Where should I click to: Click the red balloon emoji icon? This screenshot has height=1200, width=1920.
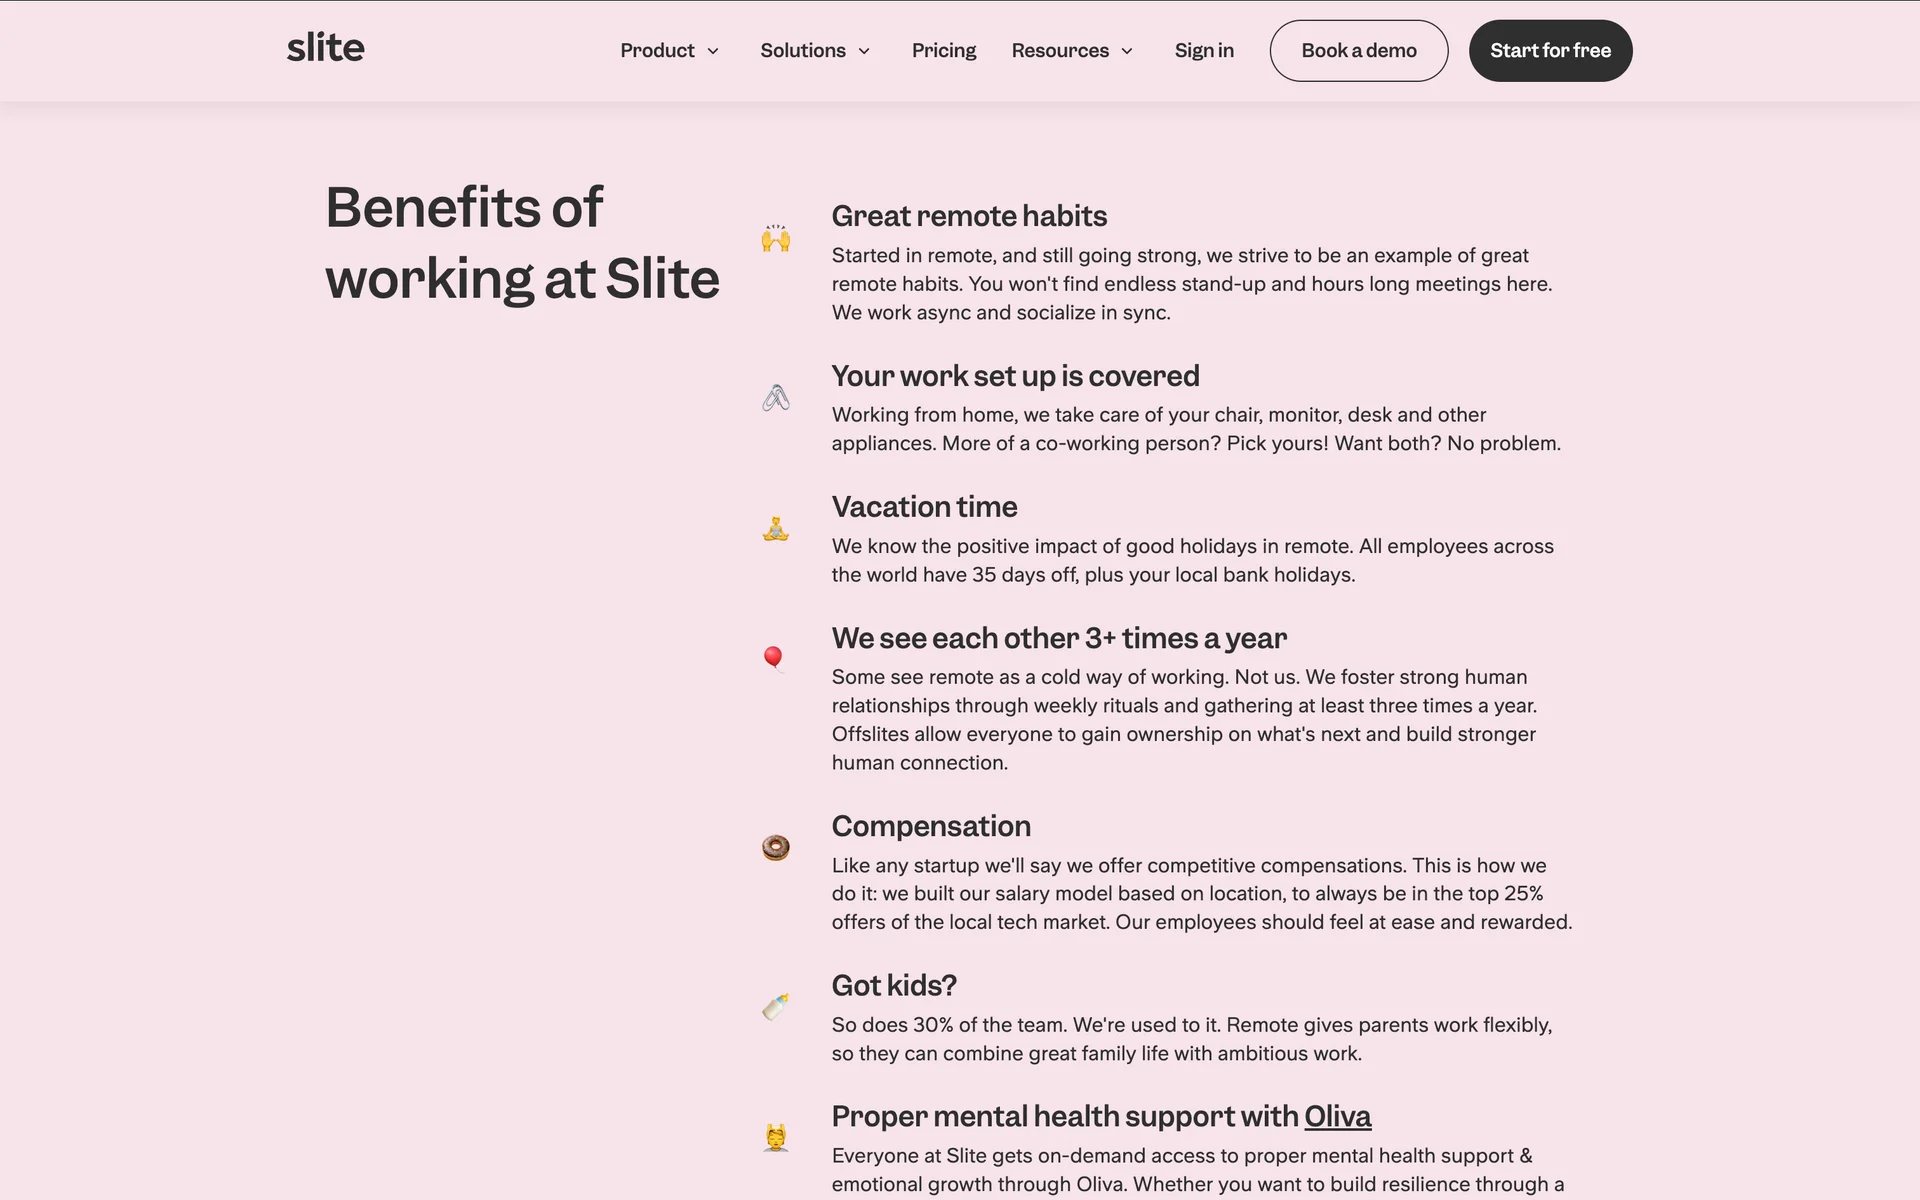tap(773, 658)
